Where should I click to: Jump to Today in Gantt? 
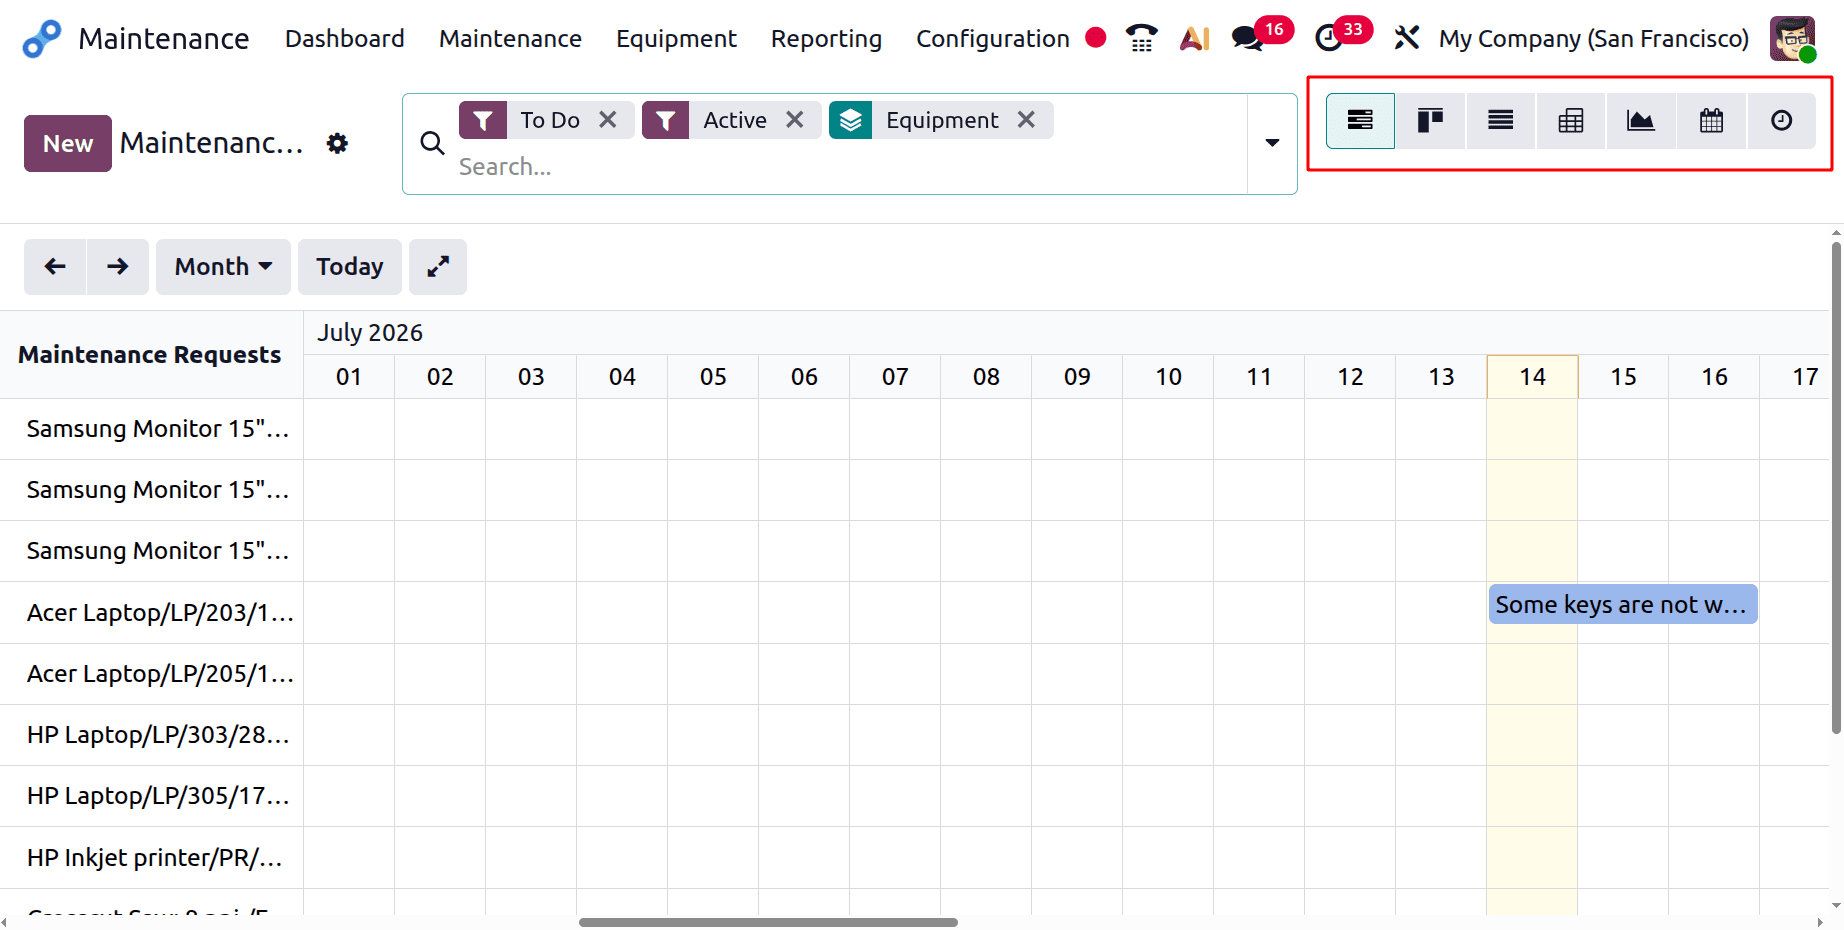pos(350,267)
